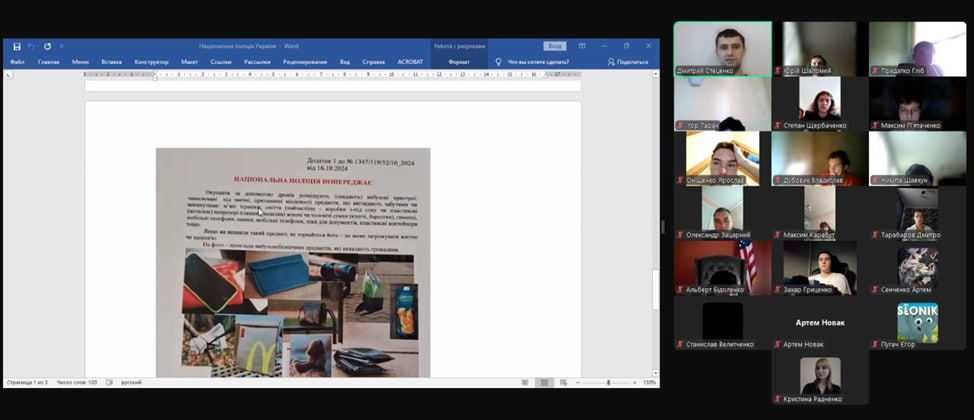This screenshot has height=420, width=974.
Task: Select the police warning picture in document
Action: click(x=293, y=262)
